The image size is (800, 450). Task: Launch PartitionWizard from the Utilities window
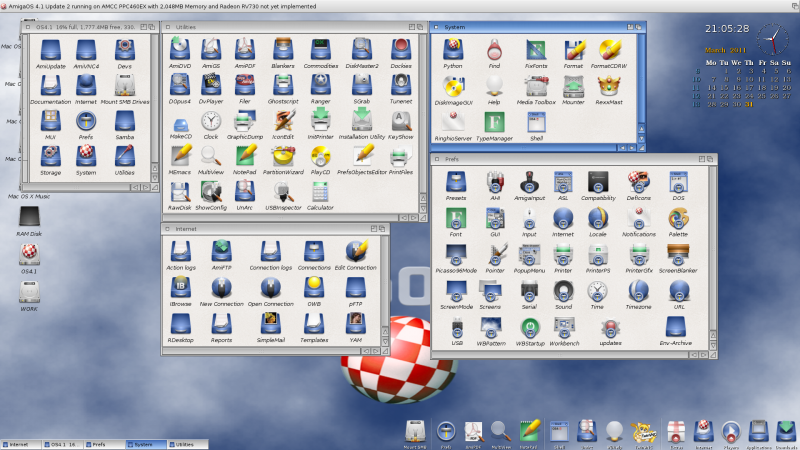pyautogui.click(x=284, y=157)
